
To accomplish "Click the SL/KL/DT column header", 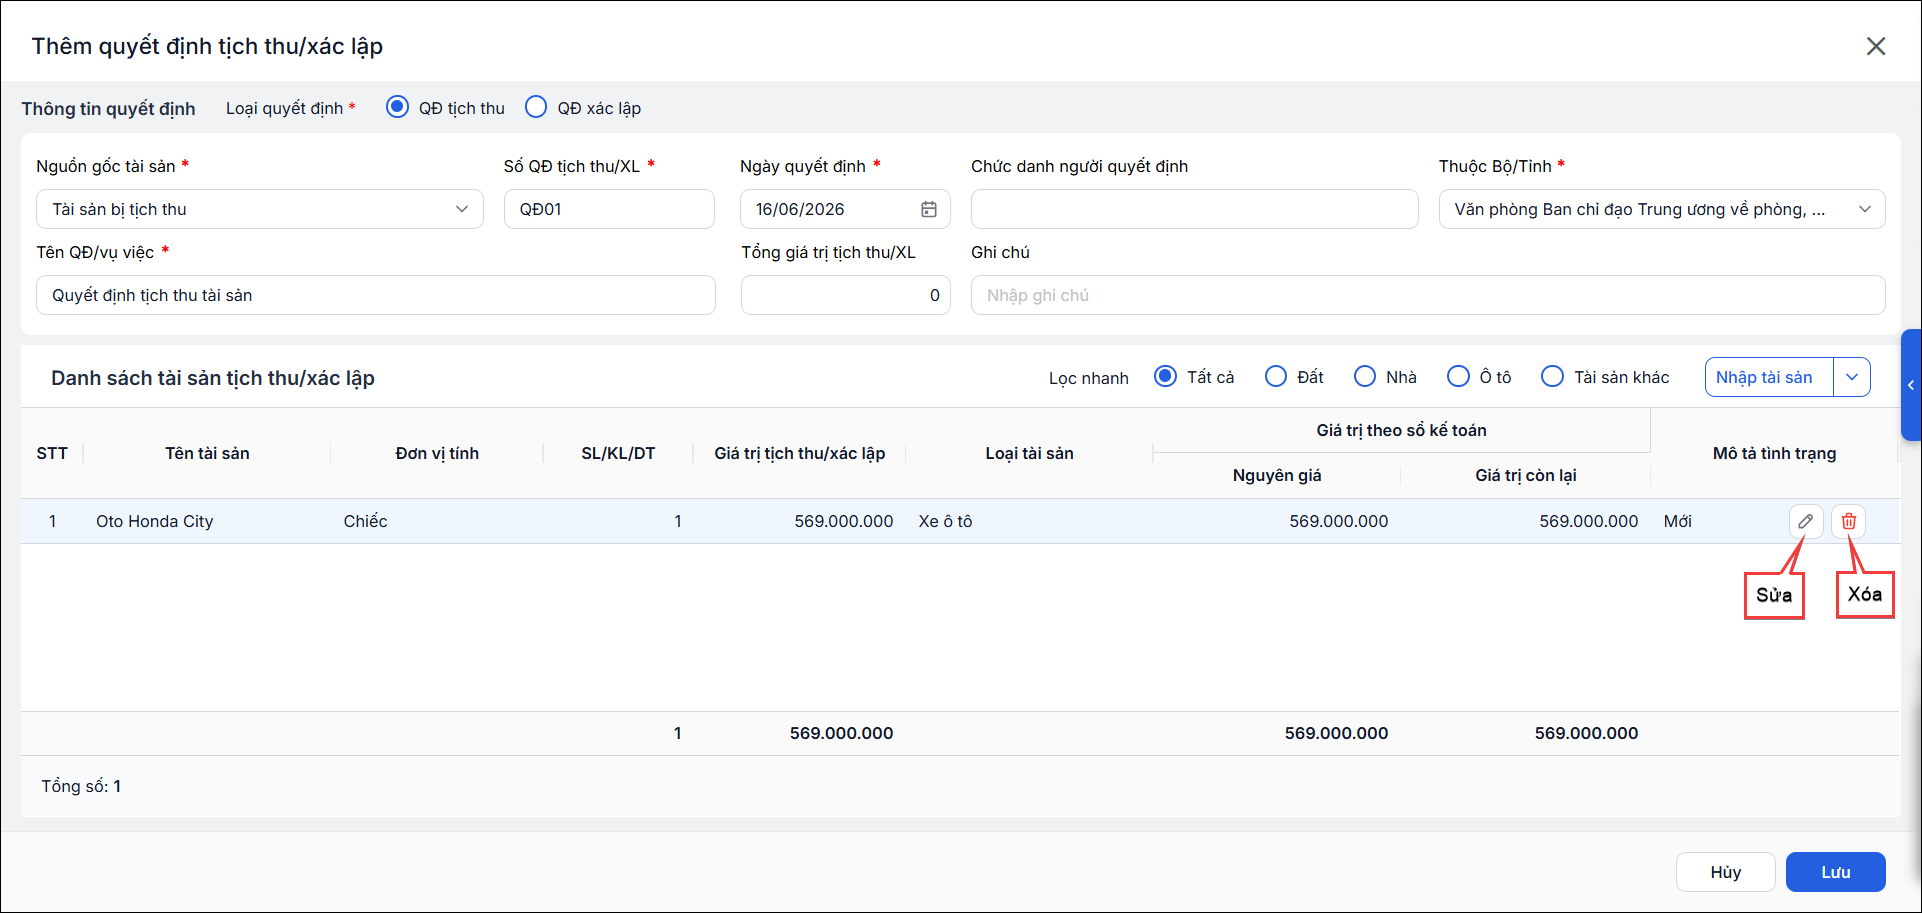I will pyautogui.click(x=618, y=453).
